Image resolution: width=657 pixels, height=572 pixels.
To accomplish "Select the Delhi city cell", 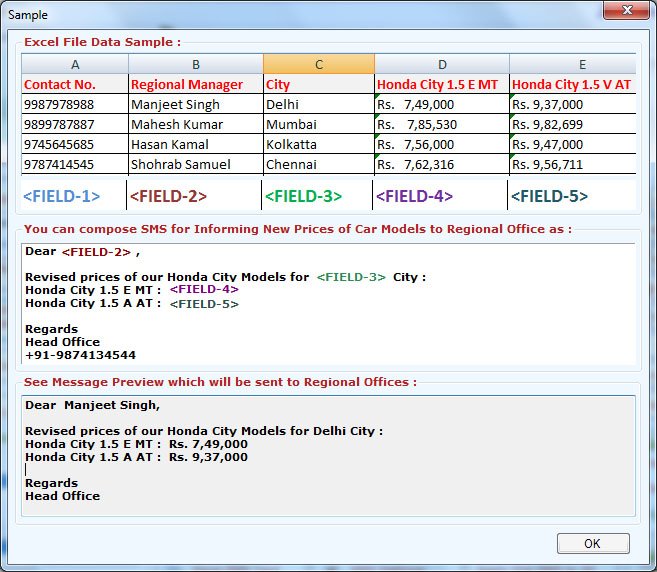I will (x=319, y=104).
